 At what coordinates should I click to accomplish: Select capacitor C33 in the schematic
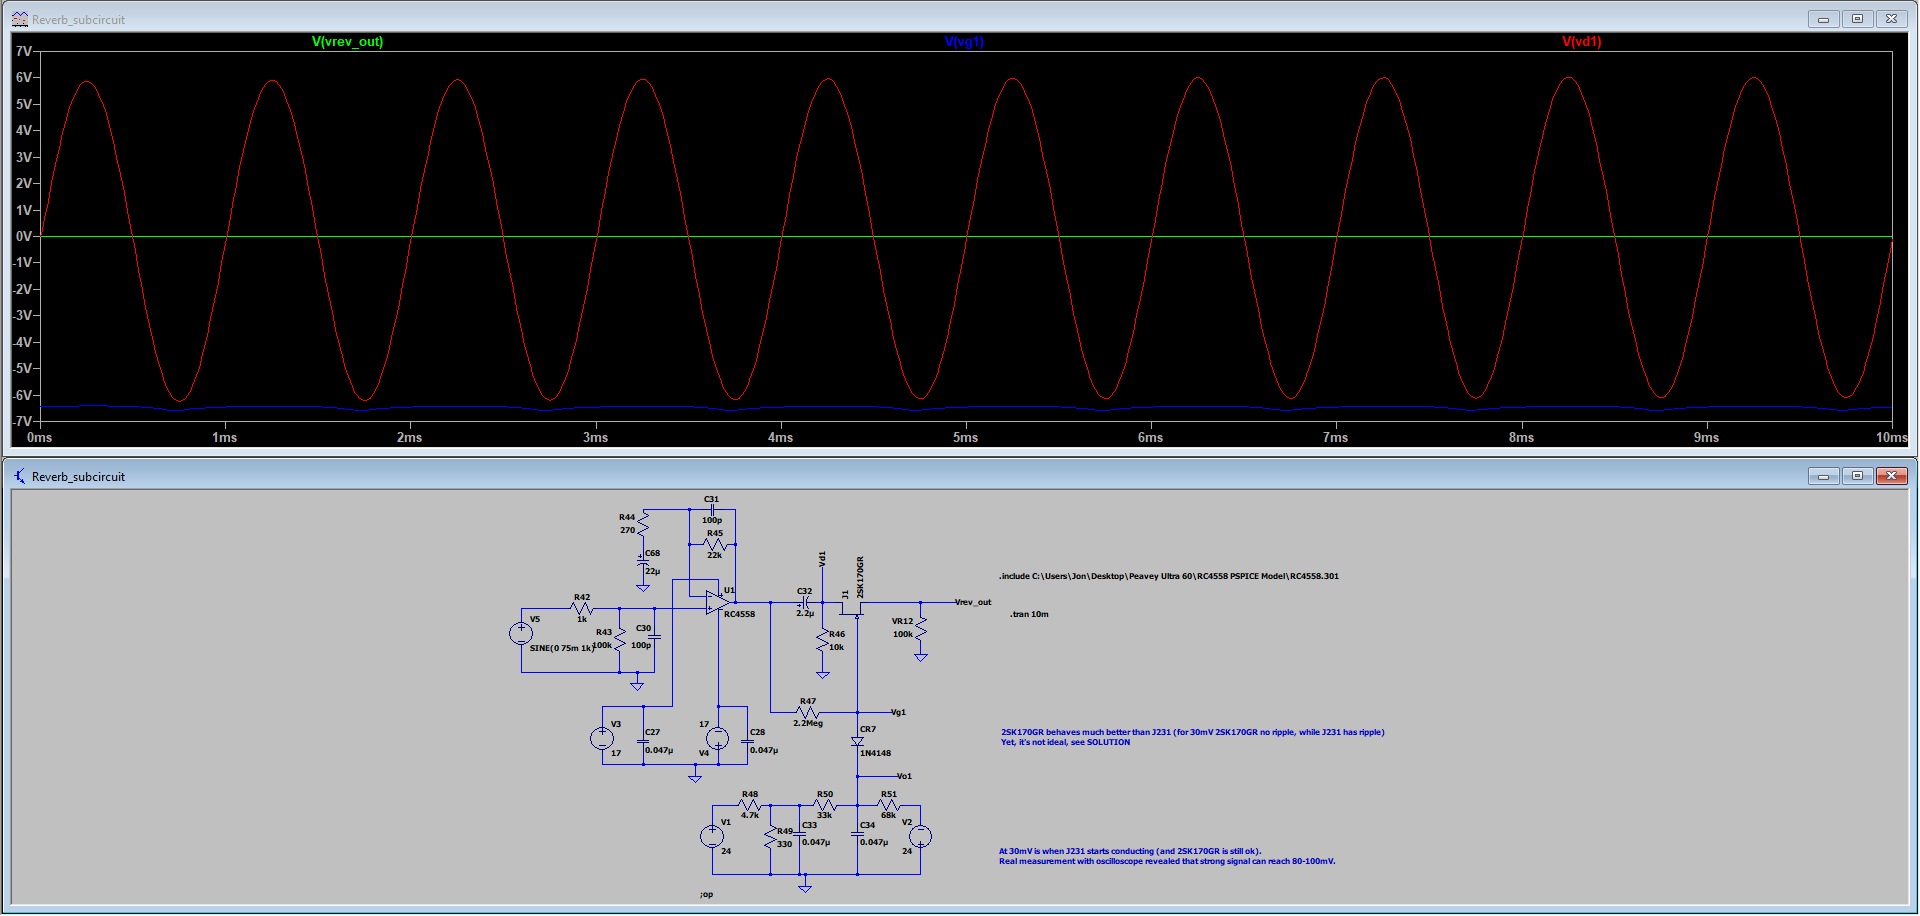800,833
